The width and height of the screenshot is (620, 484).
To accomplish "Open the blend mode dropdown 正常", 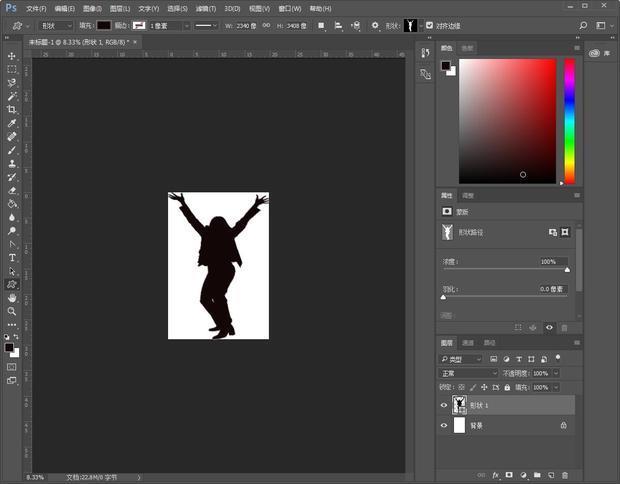I will (x=469, y=373).
